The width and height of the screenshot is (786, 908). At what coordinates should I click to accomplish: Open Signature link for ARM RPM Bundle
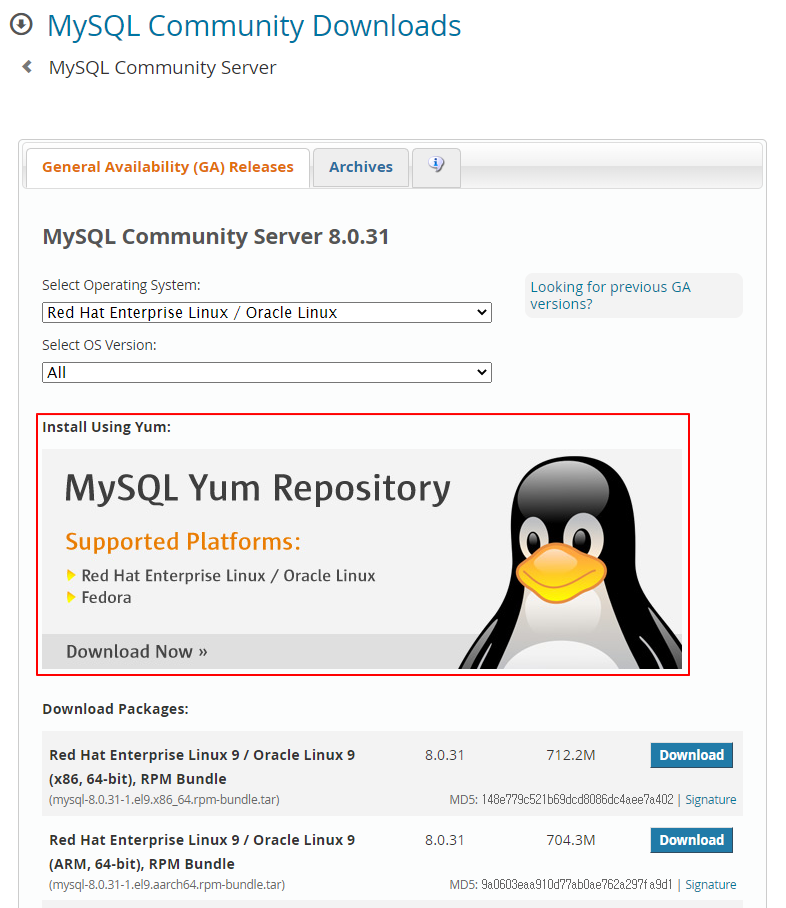pyautogui.click(x=711, y=885)
